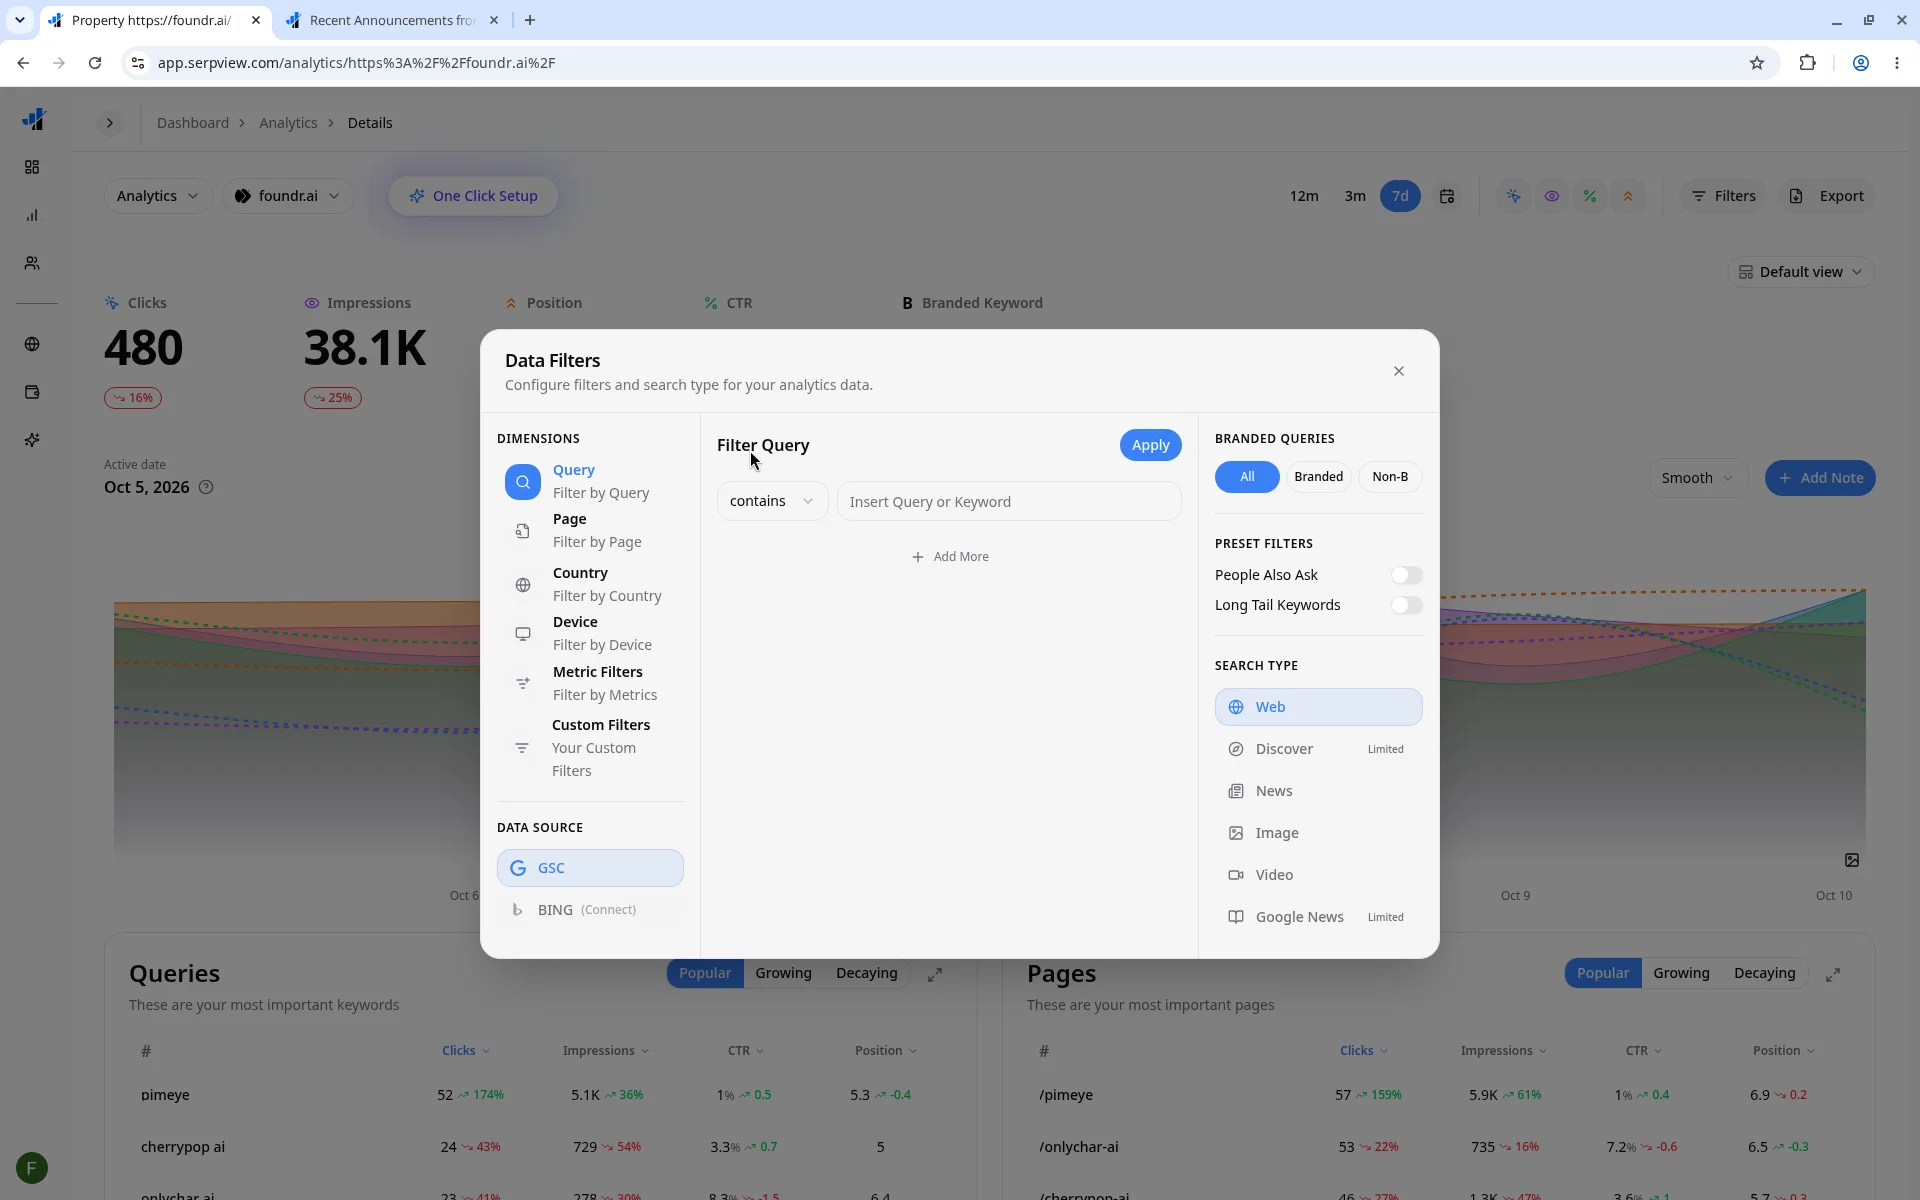
Task: Select the 12m time range
Action: (x=1303, y=196)
